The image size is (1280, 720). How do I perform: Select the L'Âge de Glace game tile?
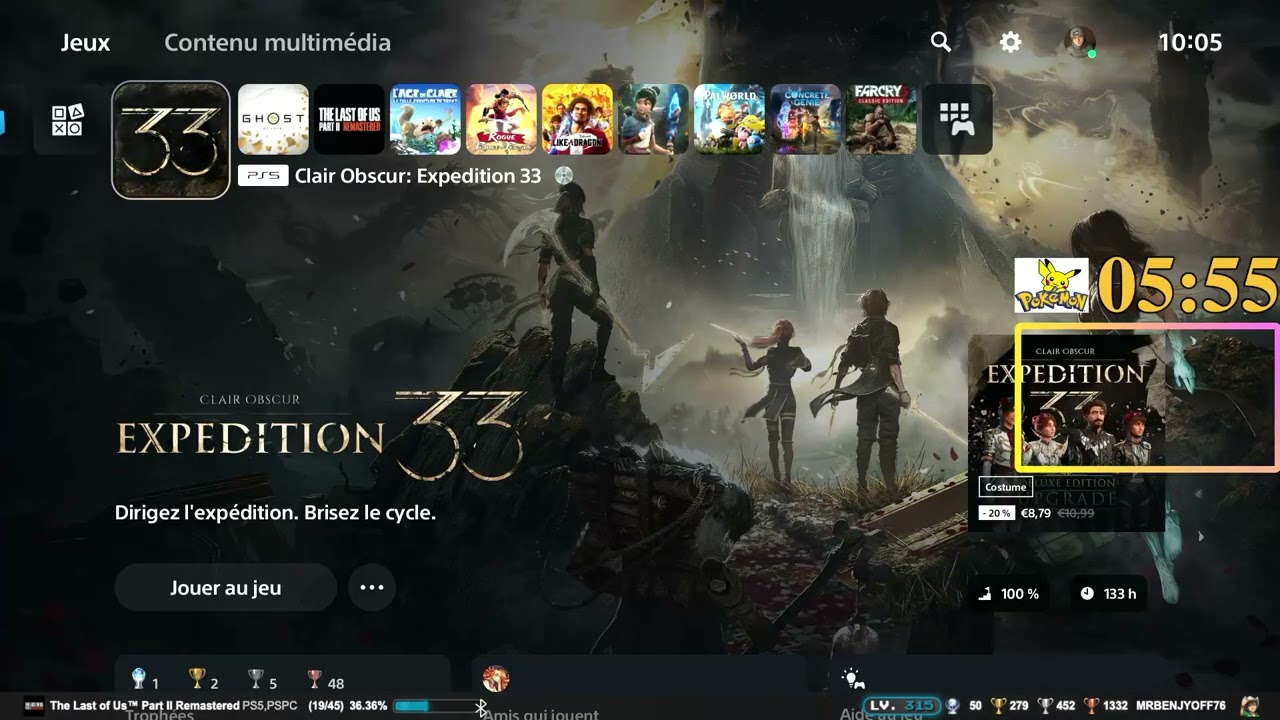[425, 119]
